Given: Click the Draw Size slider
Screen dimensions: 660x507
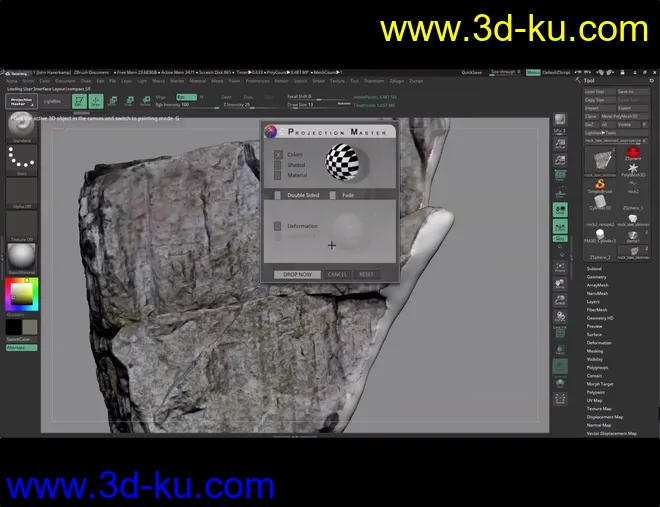Looking at the screenshot, I should pos(318,105).
